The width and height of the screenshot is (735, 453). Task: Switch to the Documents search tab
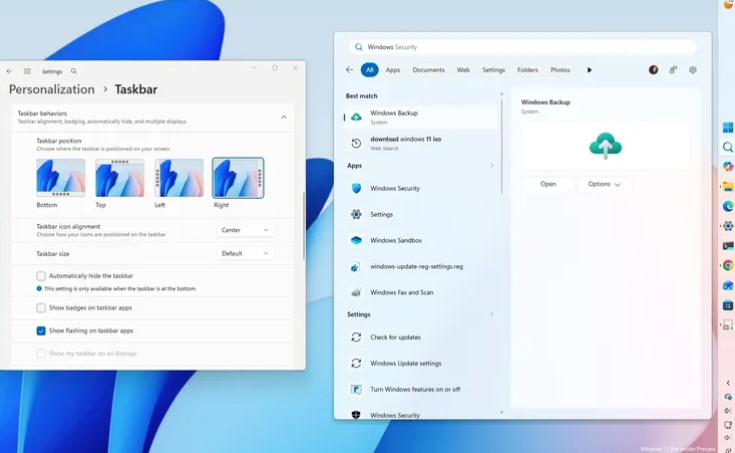click(428, 70)
